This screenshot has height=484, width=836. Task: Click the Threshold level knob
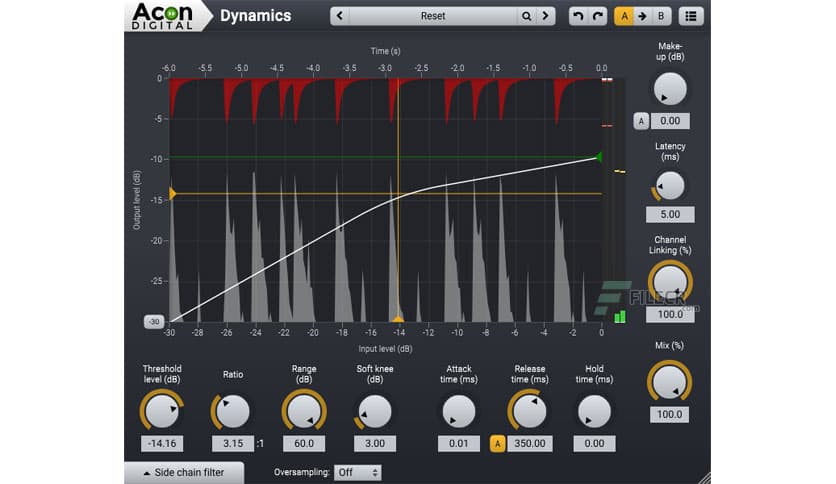tap(162, 411)
